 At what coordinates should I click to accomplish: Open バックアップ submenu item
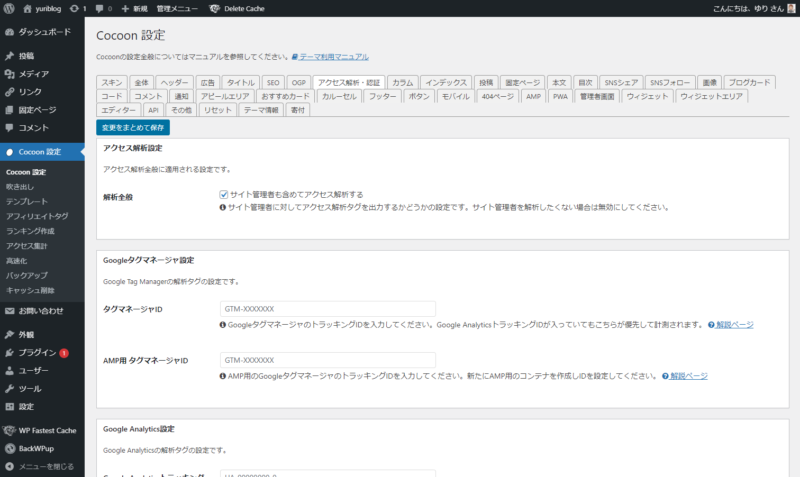point(27,275)
